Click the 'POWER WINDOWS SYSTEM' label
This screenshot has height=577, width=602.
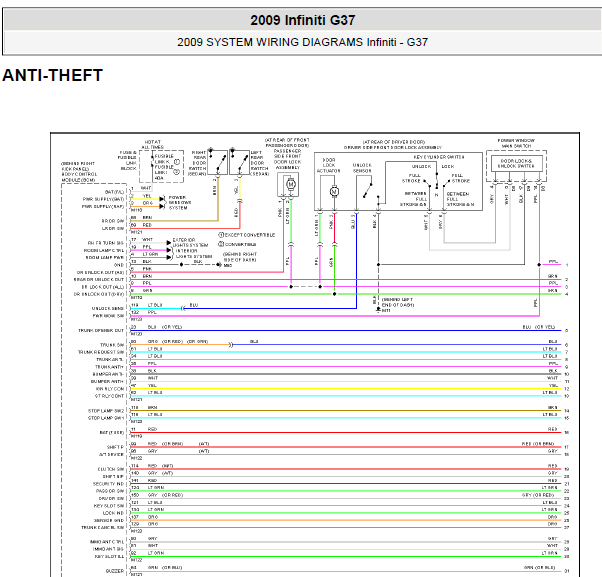click(180, 202)
